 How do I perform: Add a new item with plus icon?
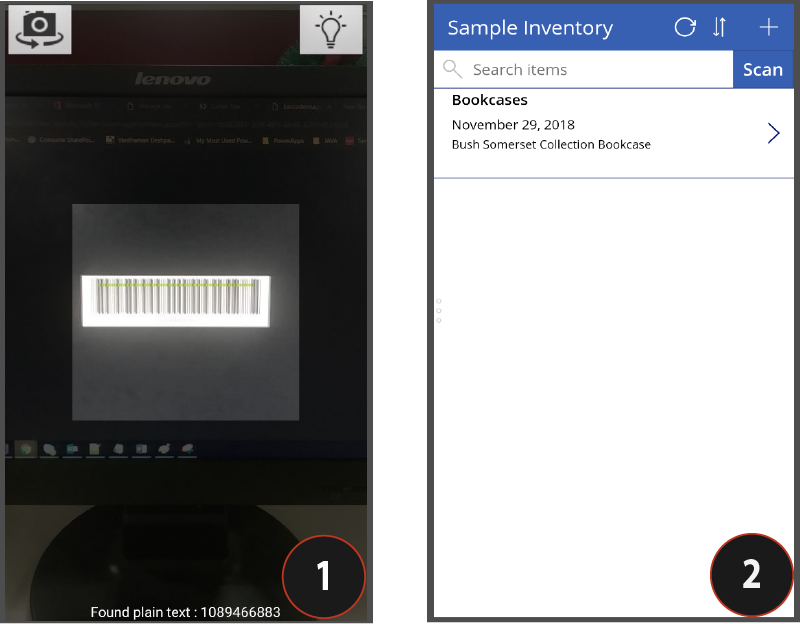(x=768, y=27)
